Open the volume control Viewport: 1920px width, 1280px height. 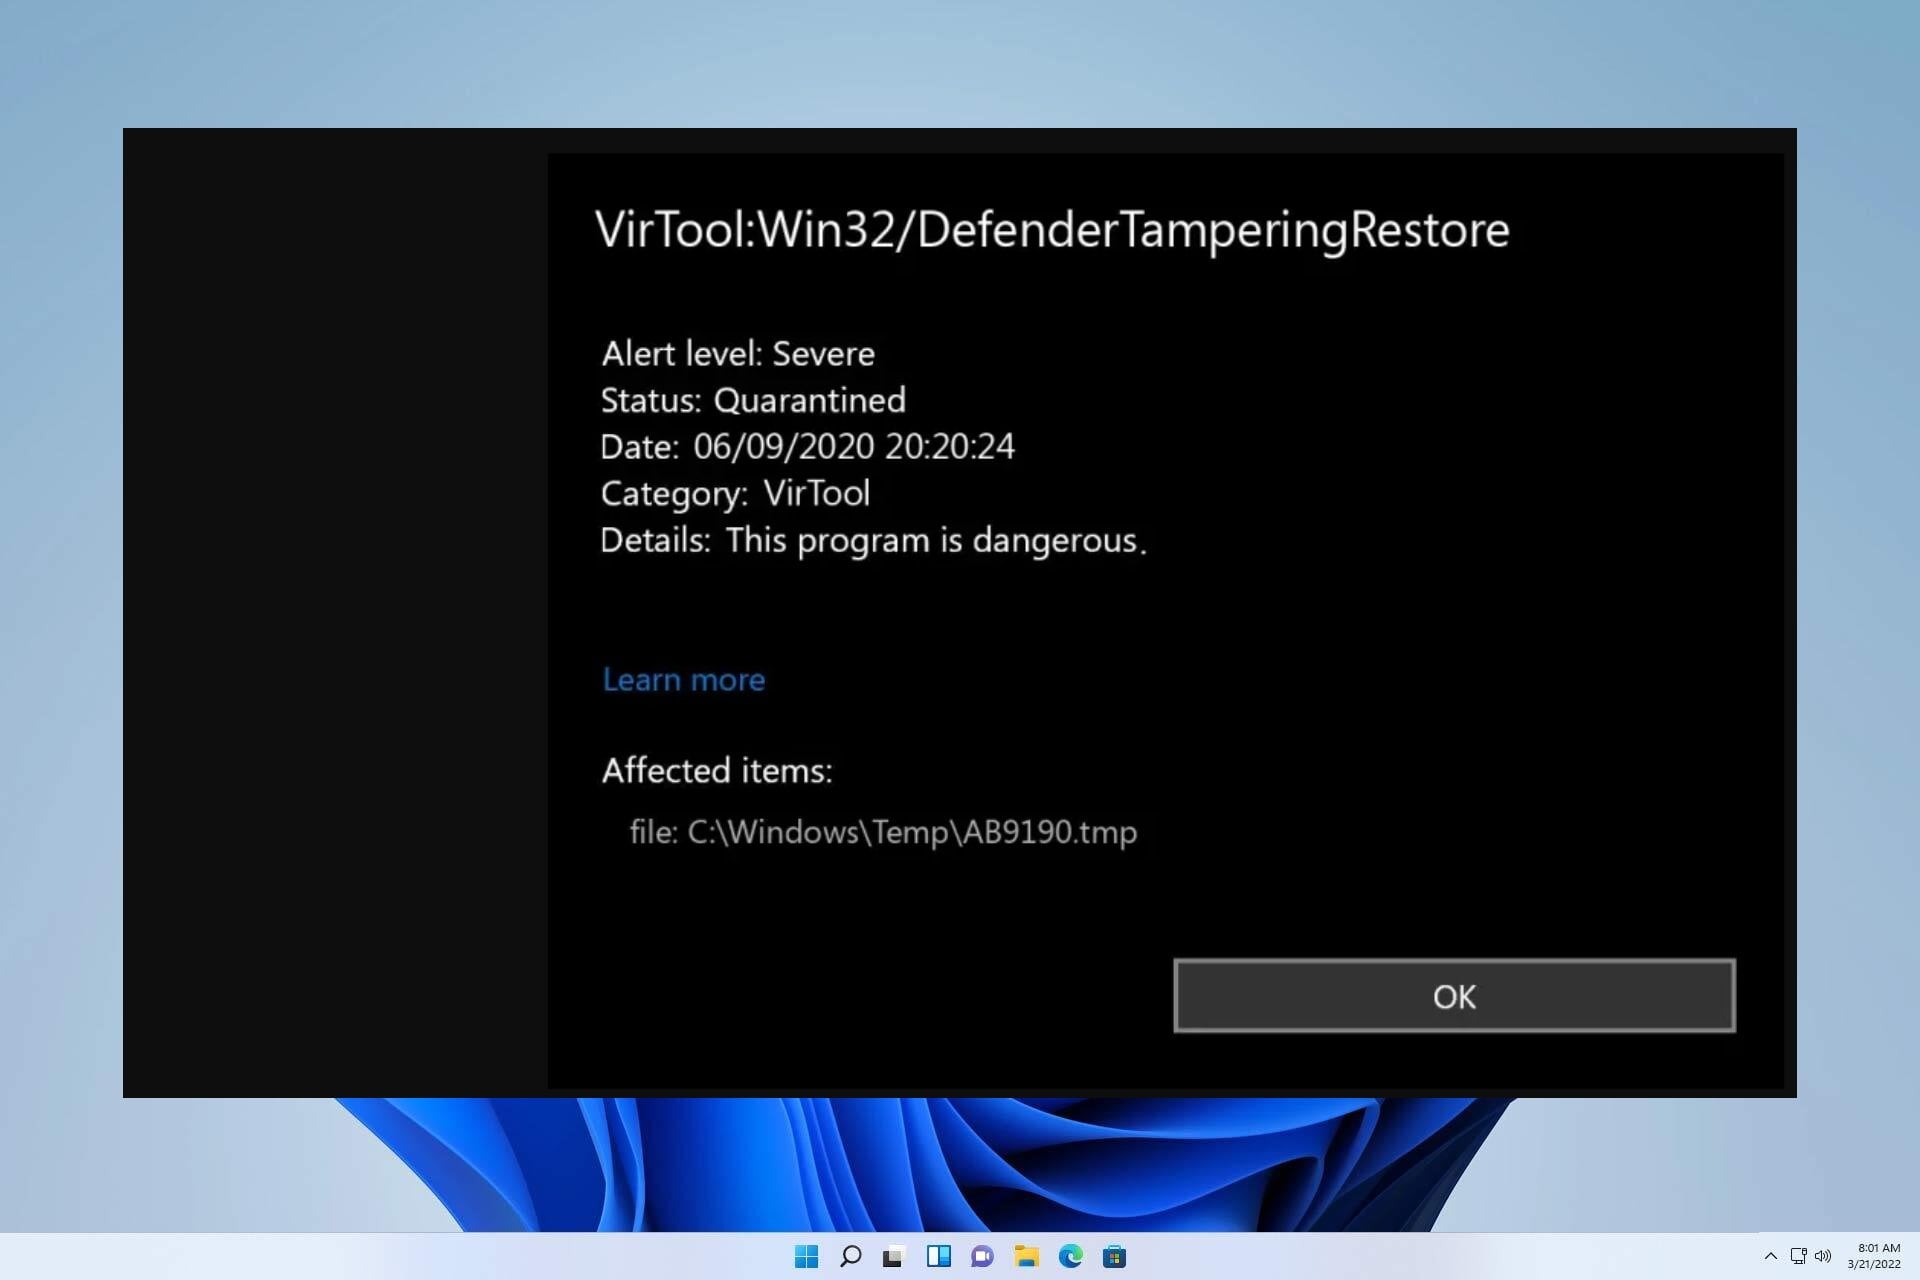[x=1823, y=1256]
